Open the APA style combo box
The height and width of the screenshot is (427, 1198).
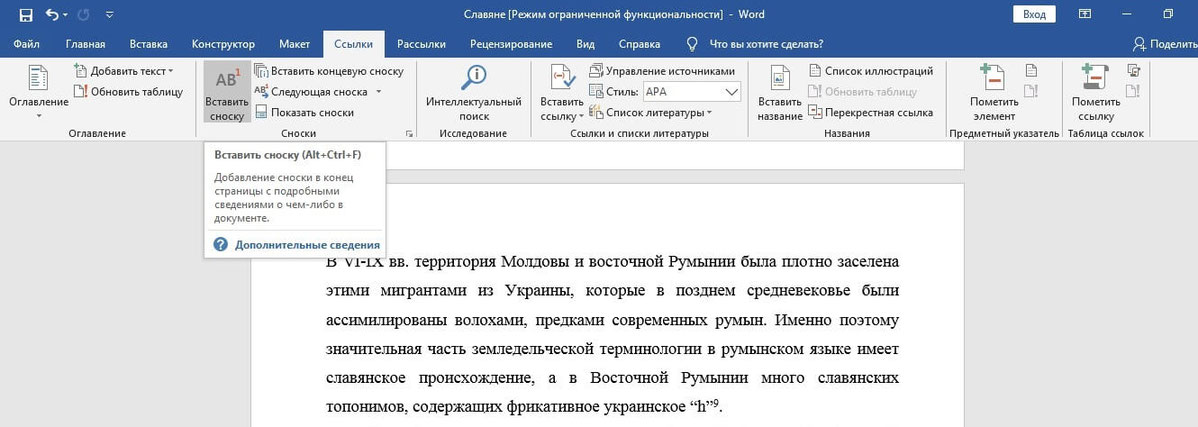pyautogui.click(x=692, y=92)
